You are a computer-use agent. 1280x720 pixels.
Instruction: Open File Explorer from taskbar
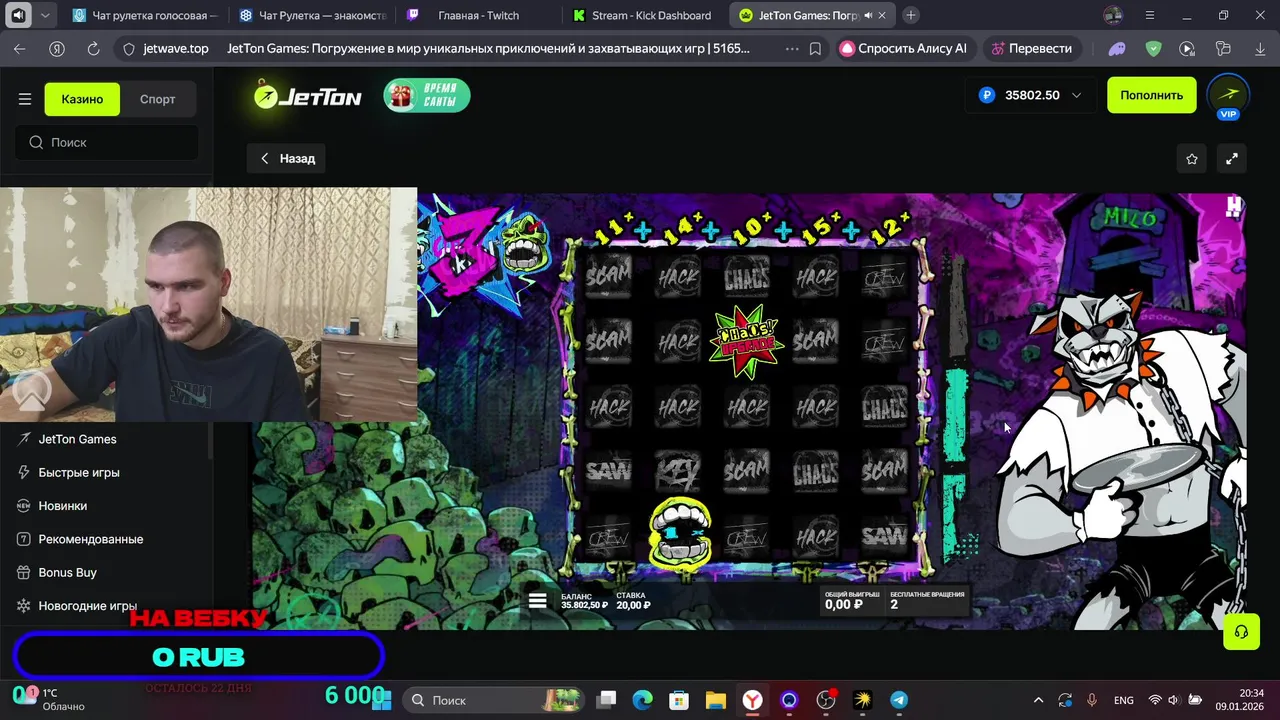[x=715, y=700]
